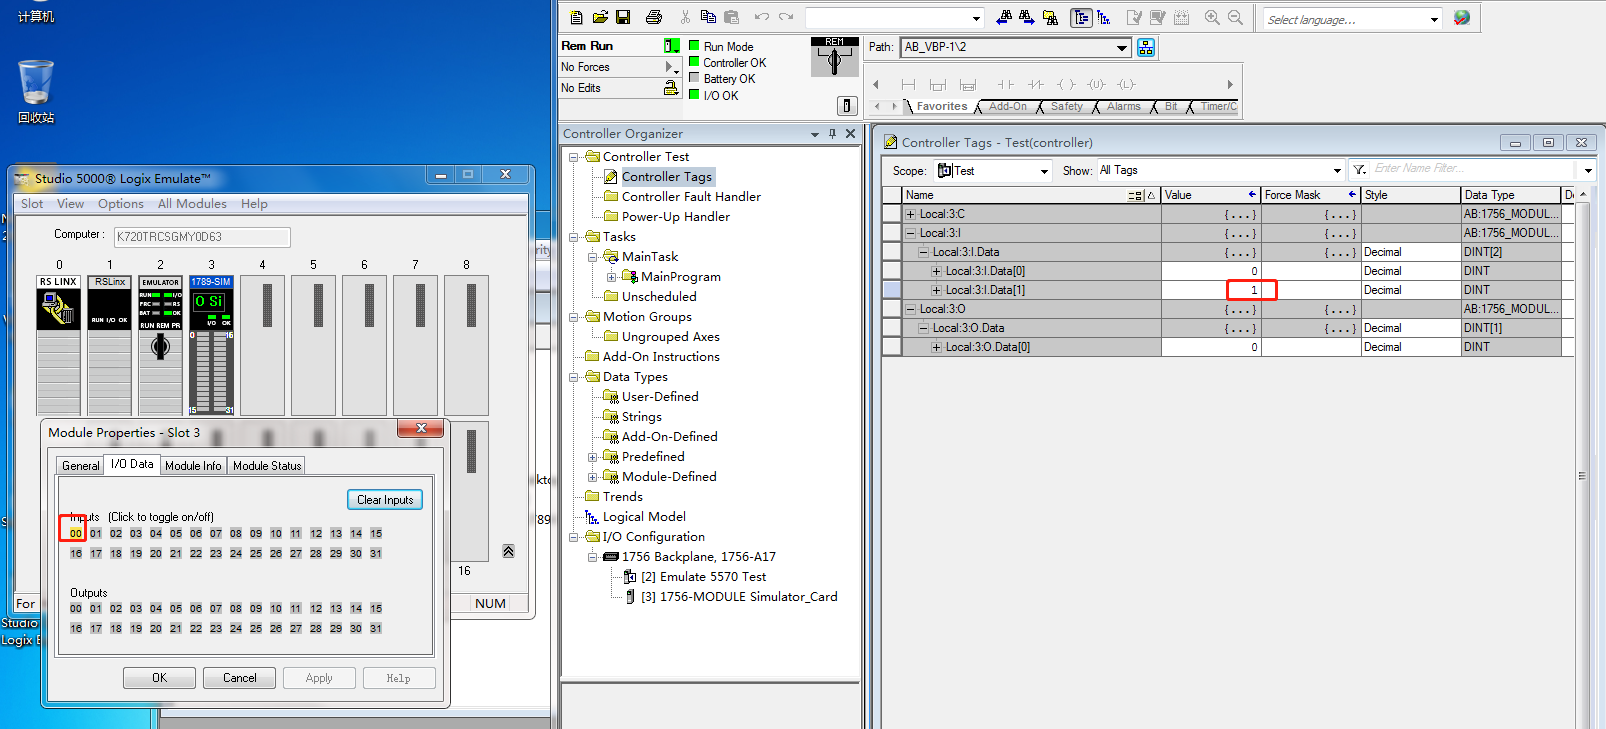Click OK in Module Properties dialog
Screen dimensions: 1606x729
159,678
